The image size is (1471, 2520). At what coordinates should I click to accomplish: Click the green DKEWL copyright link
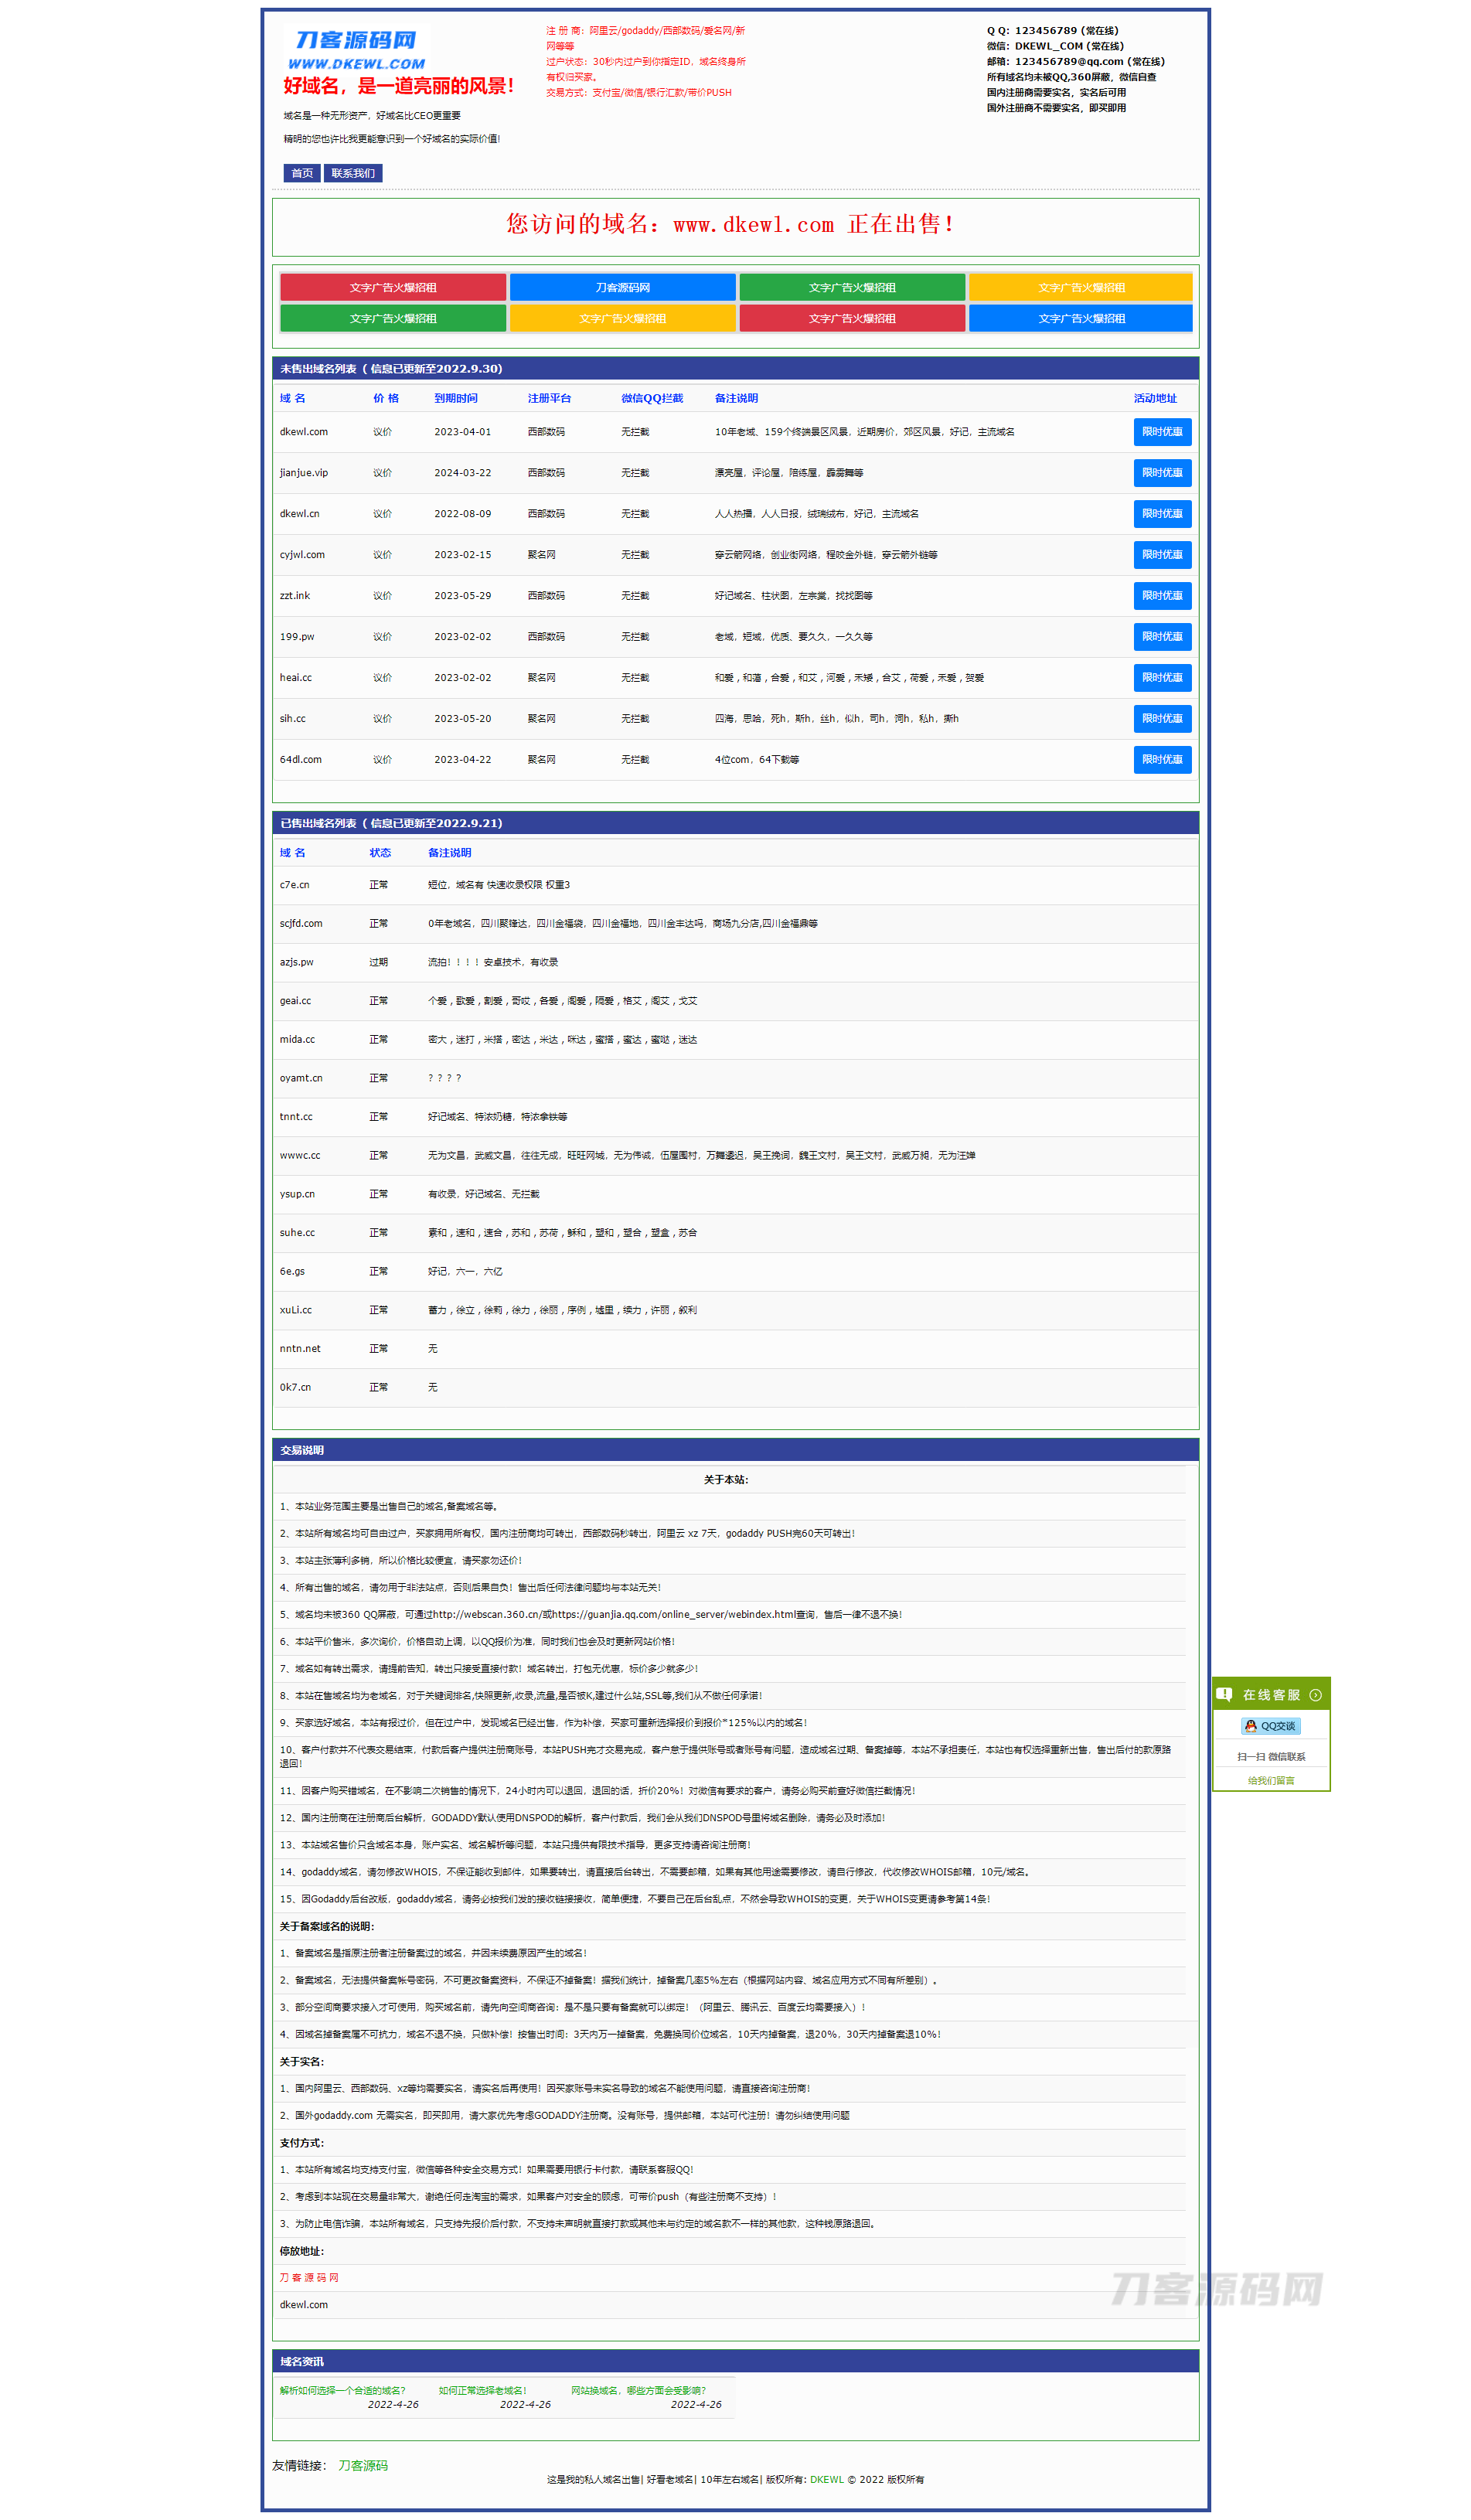826,2479
